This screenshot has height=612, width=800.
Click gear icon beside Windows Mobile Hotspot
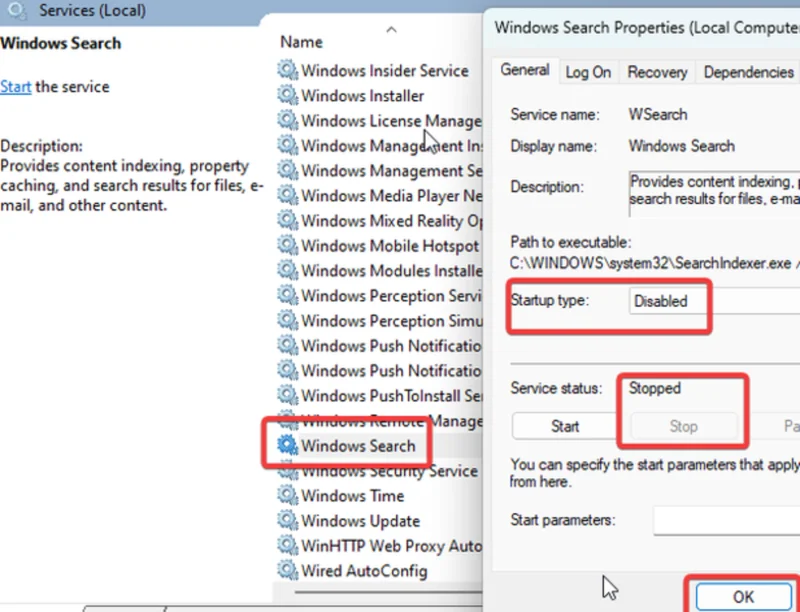(x=287, y=245)
